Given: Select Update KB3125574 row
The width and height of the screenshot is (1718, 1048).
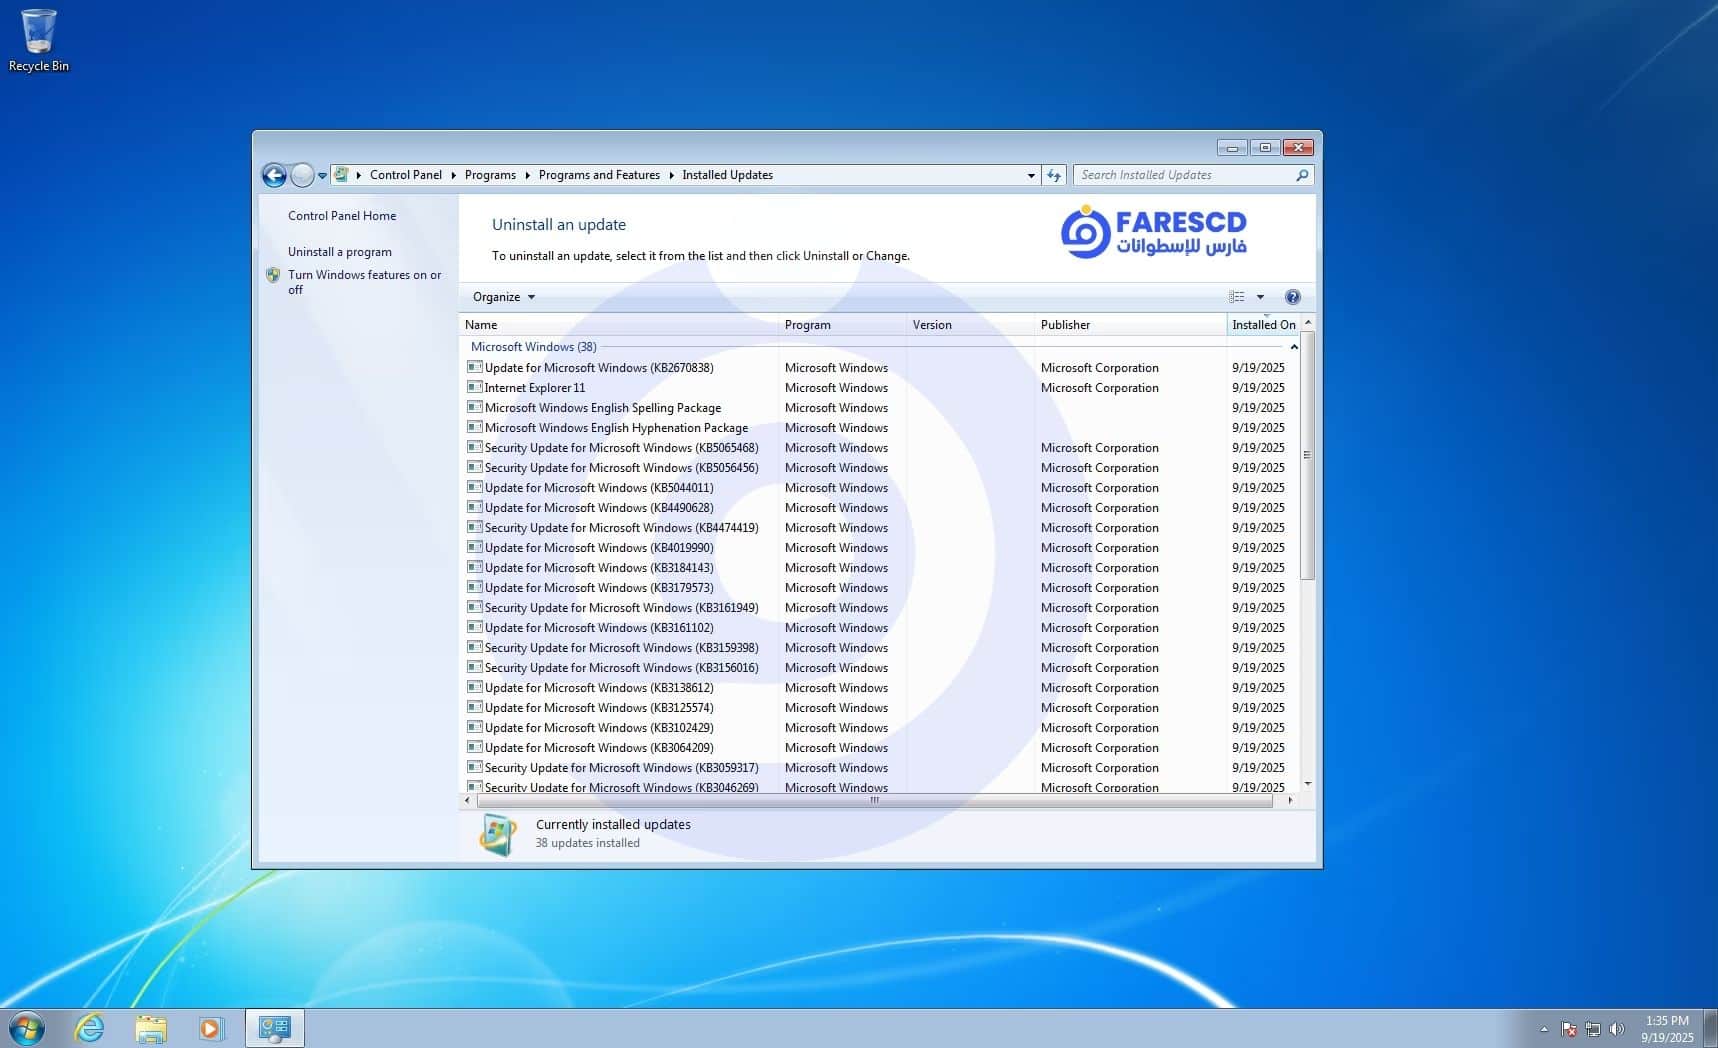Looking at the screenshot, I should [880, 708].
